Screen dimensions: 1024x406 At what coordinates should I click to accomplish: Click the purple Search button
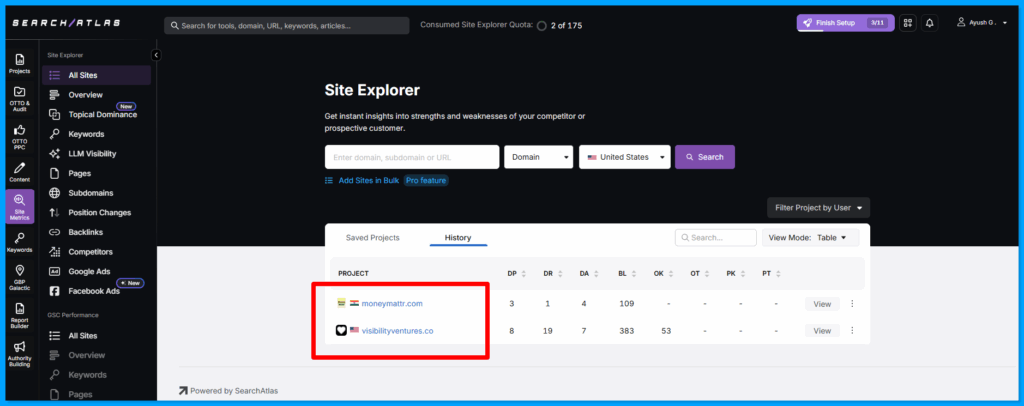tap(705, 157)
